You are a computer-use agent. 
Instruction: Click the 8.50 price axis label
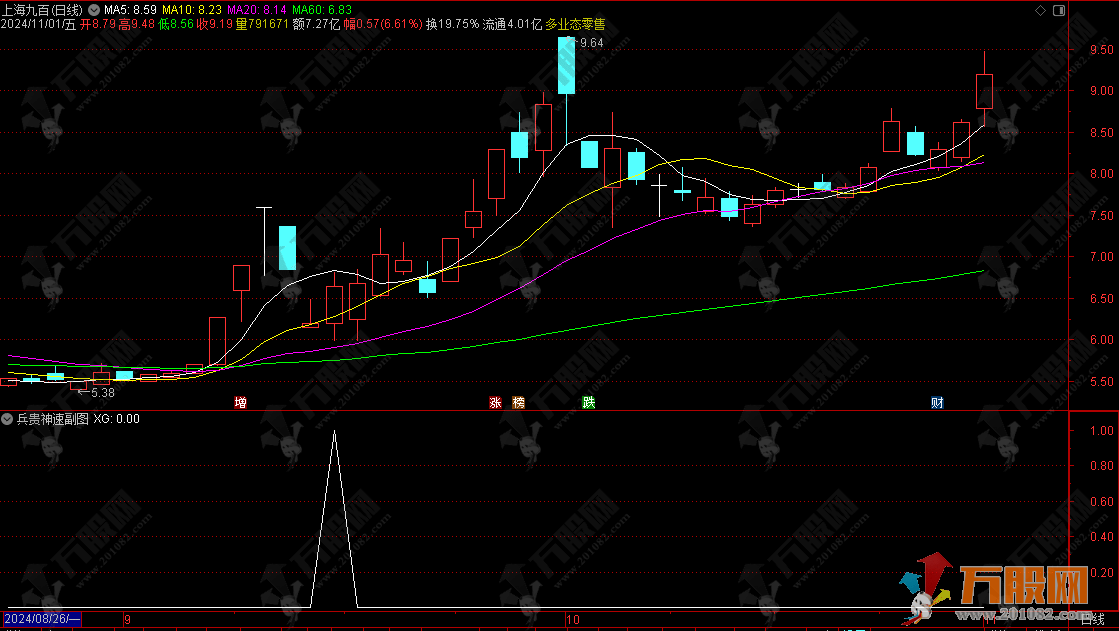(x=1102, y=132)
